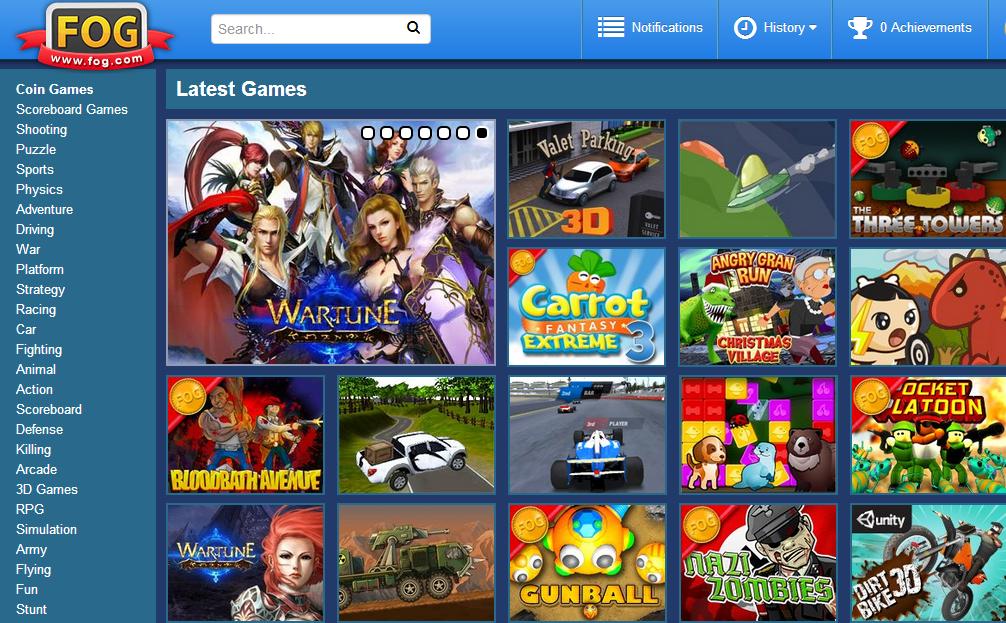Open The Three Towers game
Viewport: 1006px width, 623px height.
(x=928, y=179)
